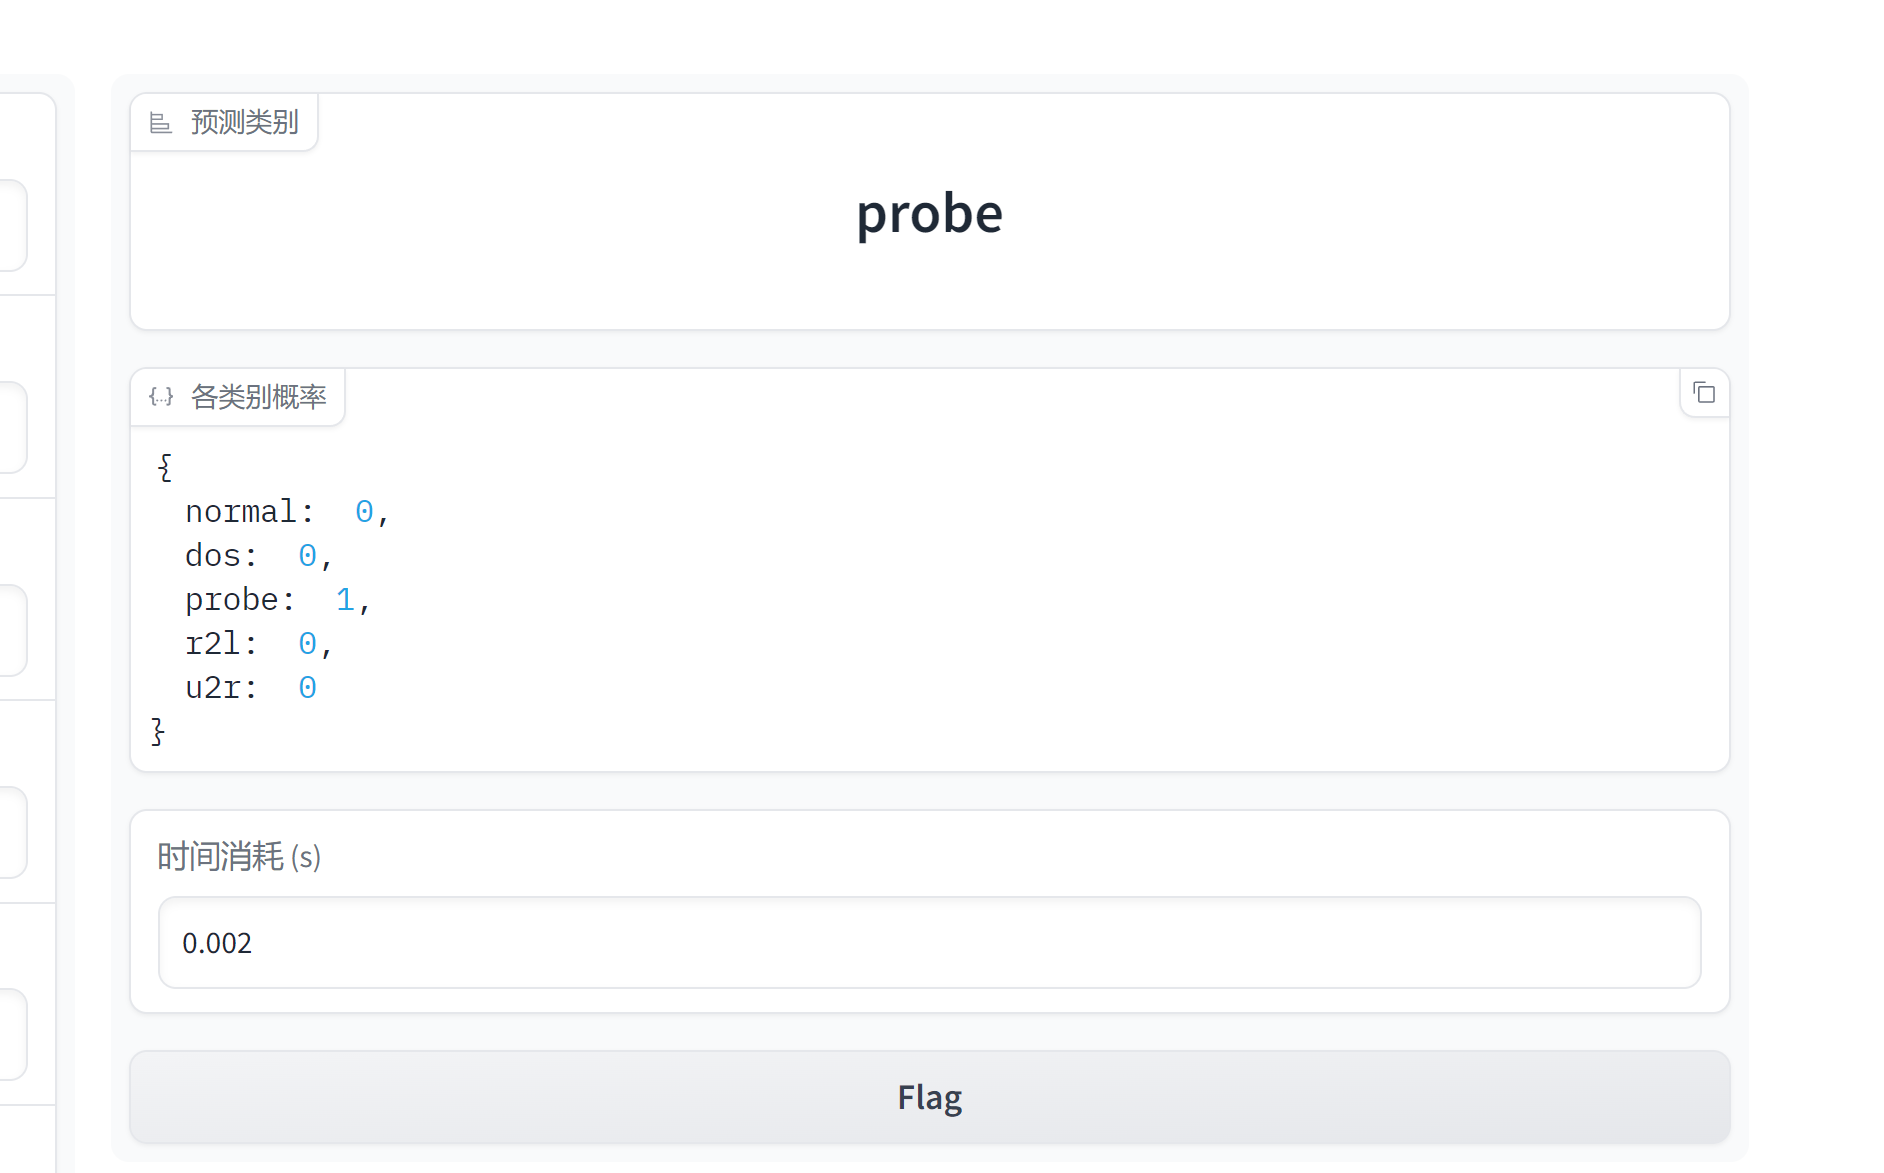Viewport: 1884px width, 1173px height.
Task: Click the u2r probability value 0
Action: point(307,688)
